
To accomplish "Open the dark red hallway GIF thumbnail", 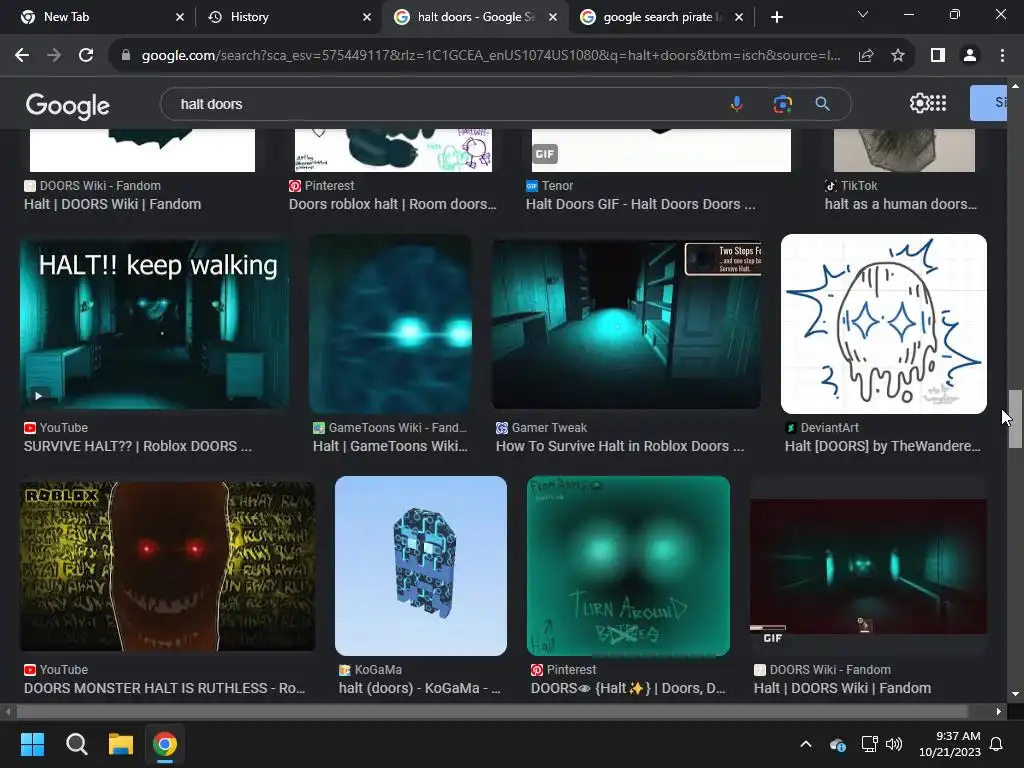I will 868,566.
